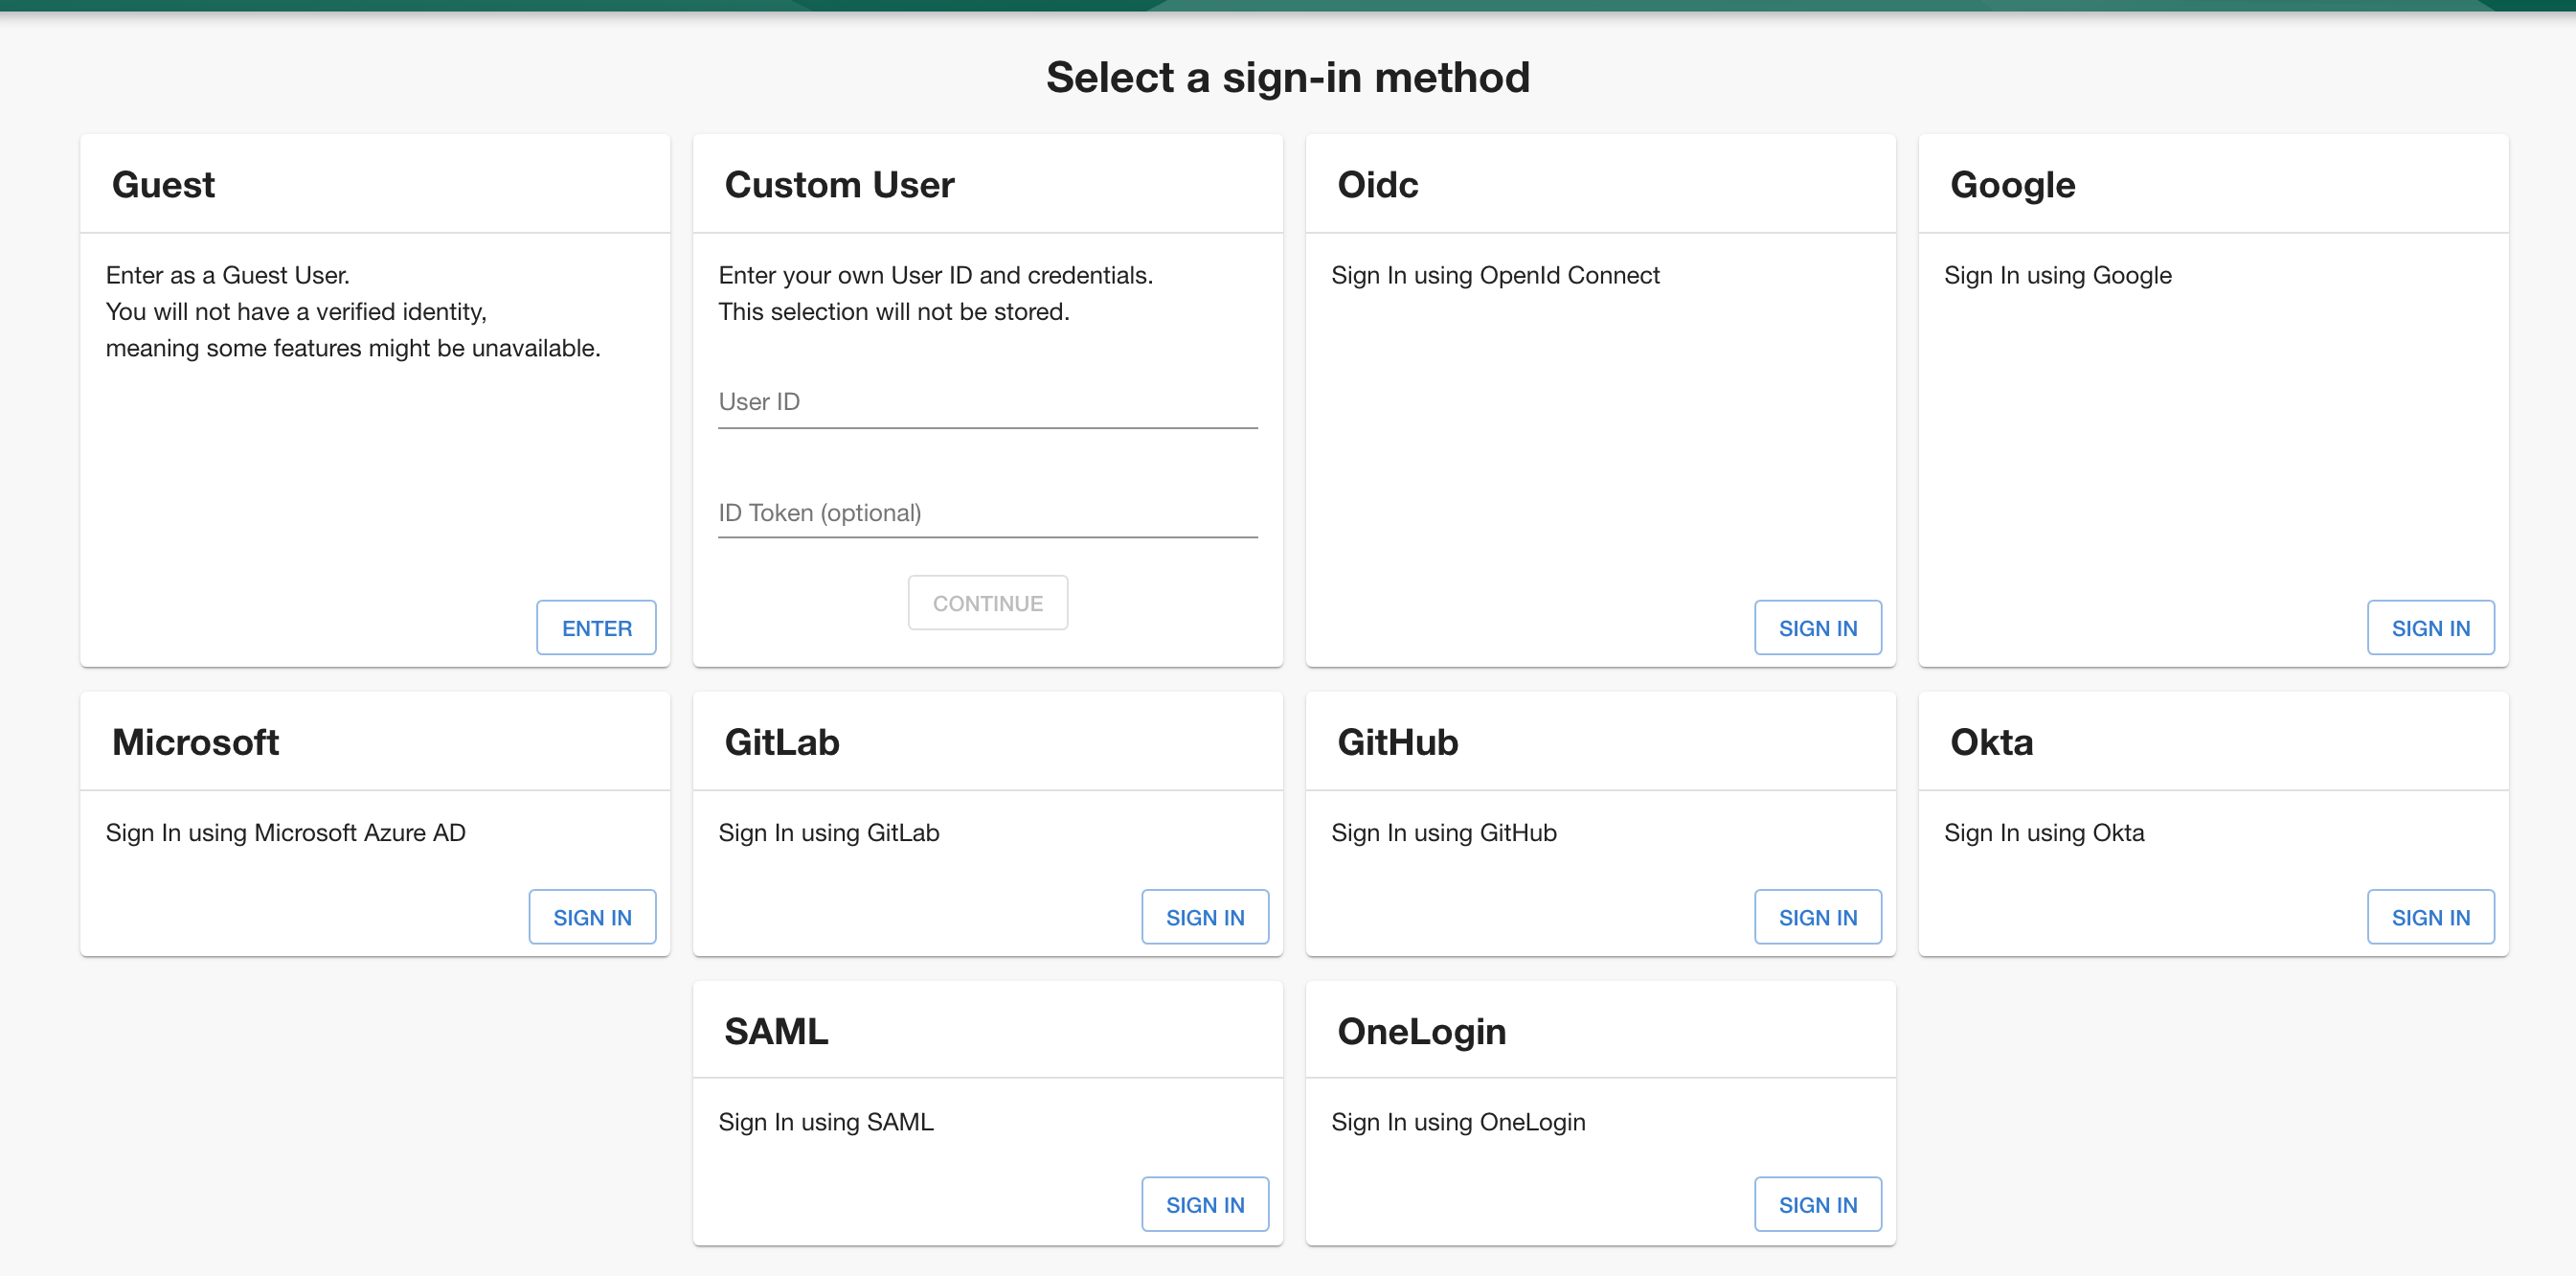Click the Google card heading
Viewport: 2576px width, 1276px height.
point(2011,184)
